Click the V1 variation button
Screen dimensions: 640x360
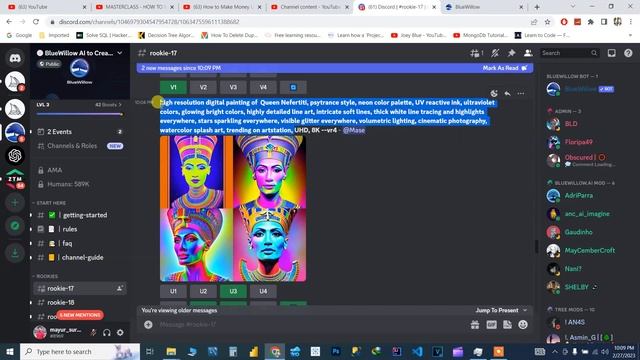[173, 87]
